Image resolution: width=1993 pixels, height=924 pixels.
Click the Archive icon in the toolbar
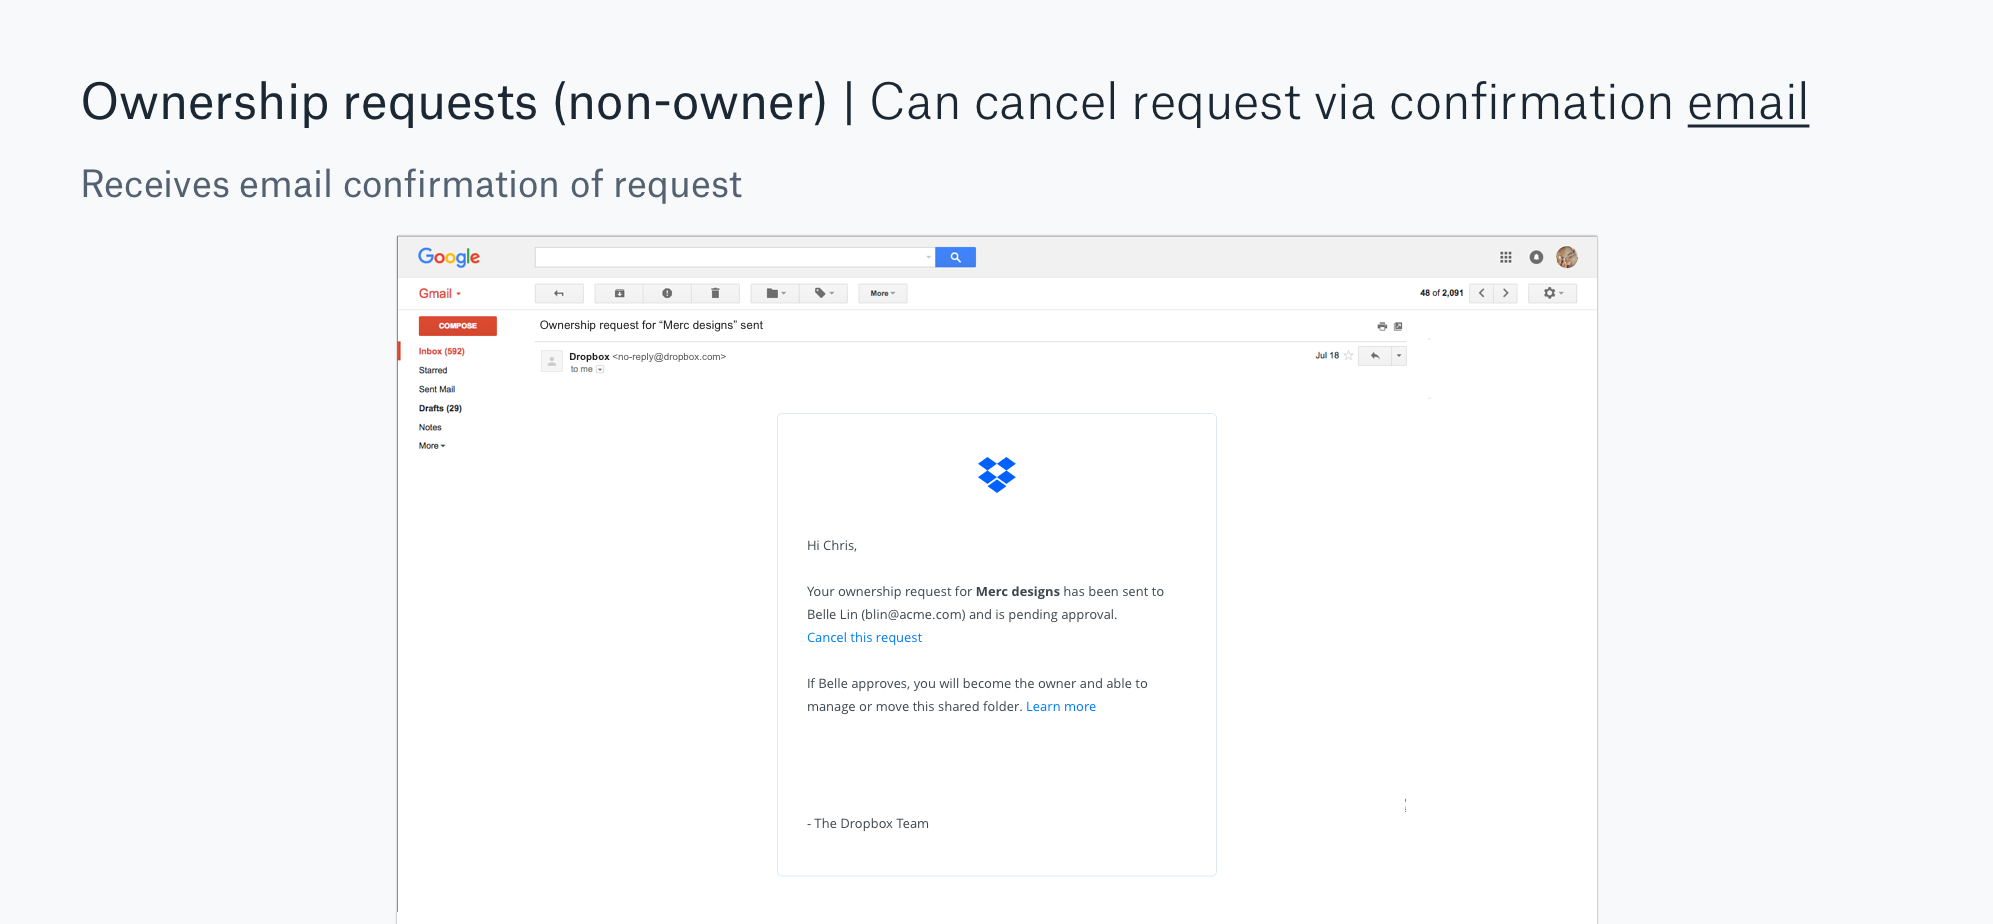click(619, 293)
